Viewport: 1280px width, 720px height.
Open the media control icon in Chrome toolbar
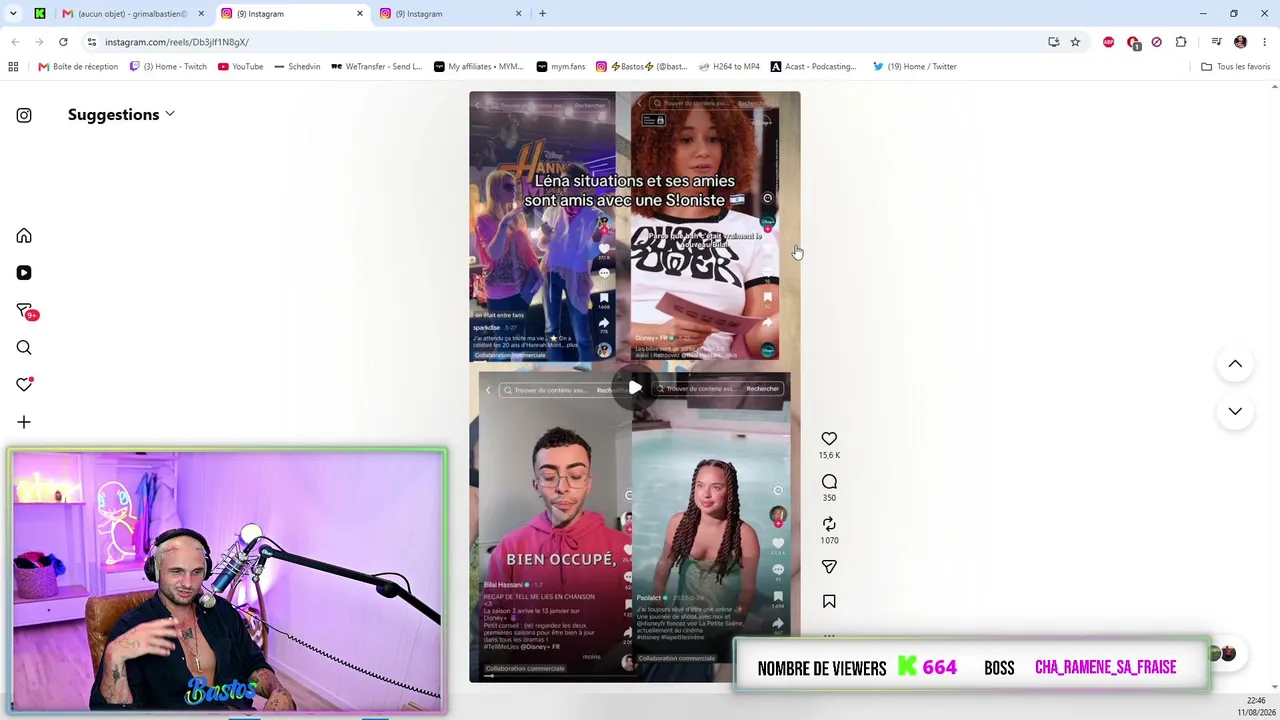tap(1216, 42)
